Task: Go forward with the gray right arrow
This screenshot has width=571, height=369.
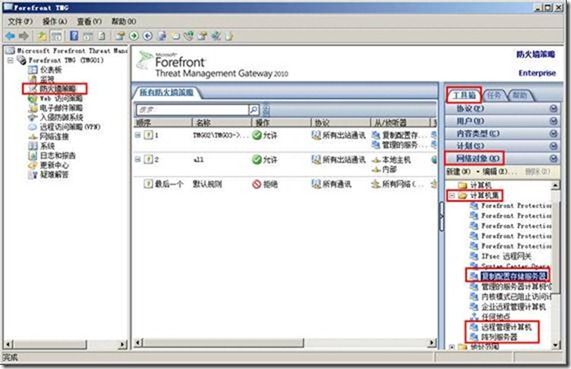Action: pos(24,36)
